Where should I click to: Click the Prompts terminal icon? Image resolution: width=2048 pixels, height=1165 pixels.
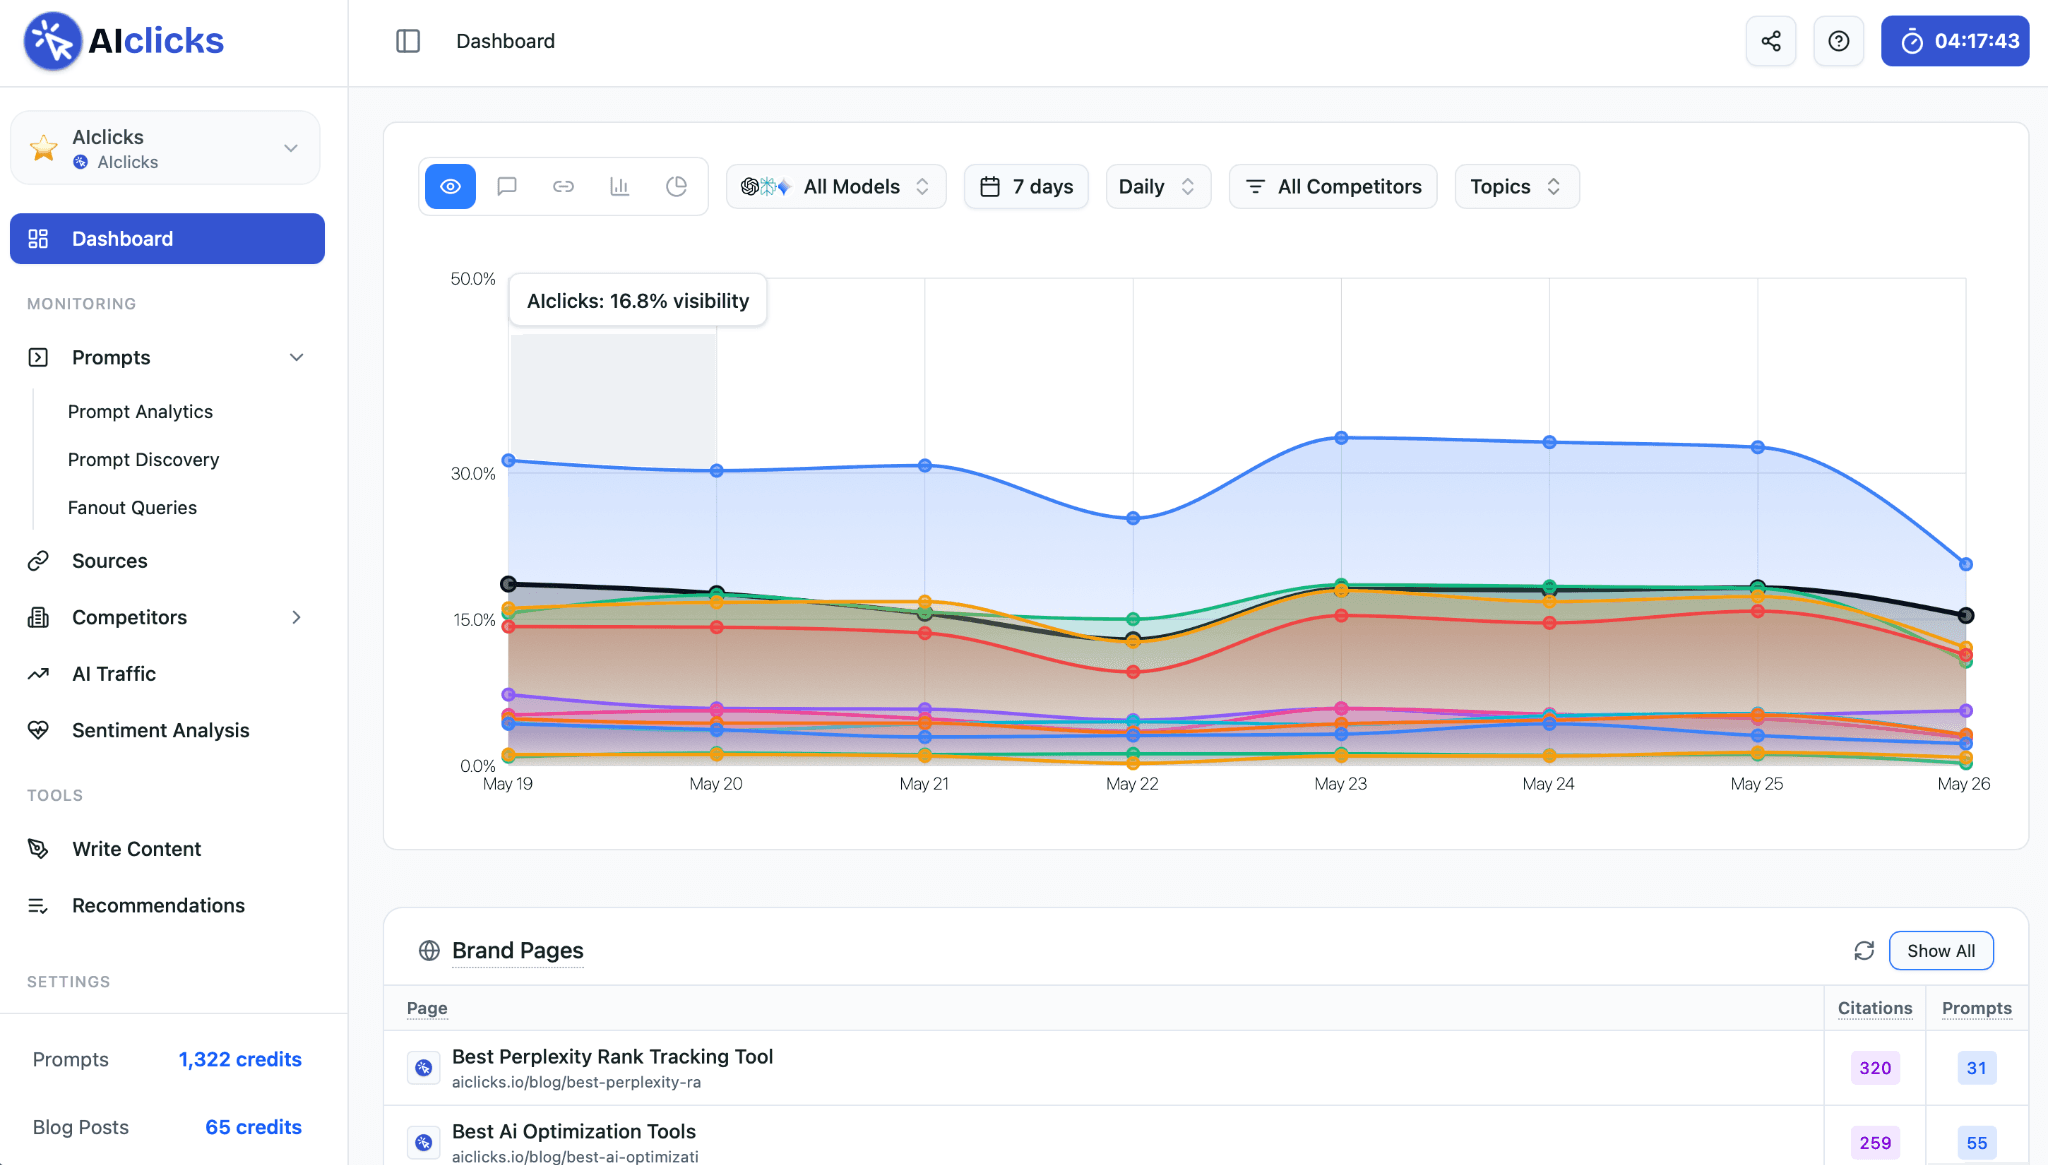point(38,358)
